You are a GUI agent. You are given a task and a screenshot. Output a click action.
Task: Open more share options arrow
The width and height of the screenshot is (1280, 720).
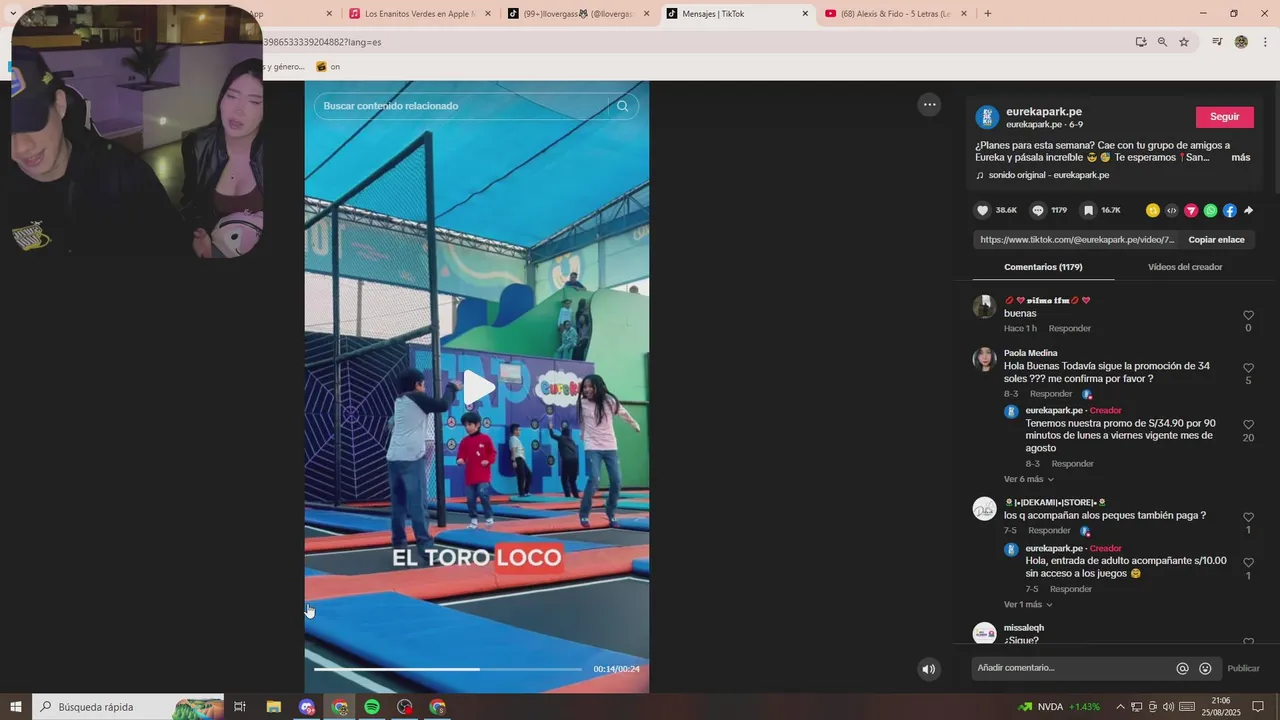pyautogui.click(x=1249, y=210)
